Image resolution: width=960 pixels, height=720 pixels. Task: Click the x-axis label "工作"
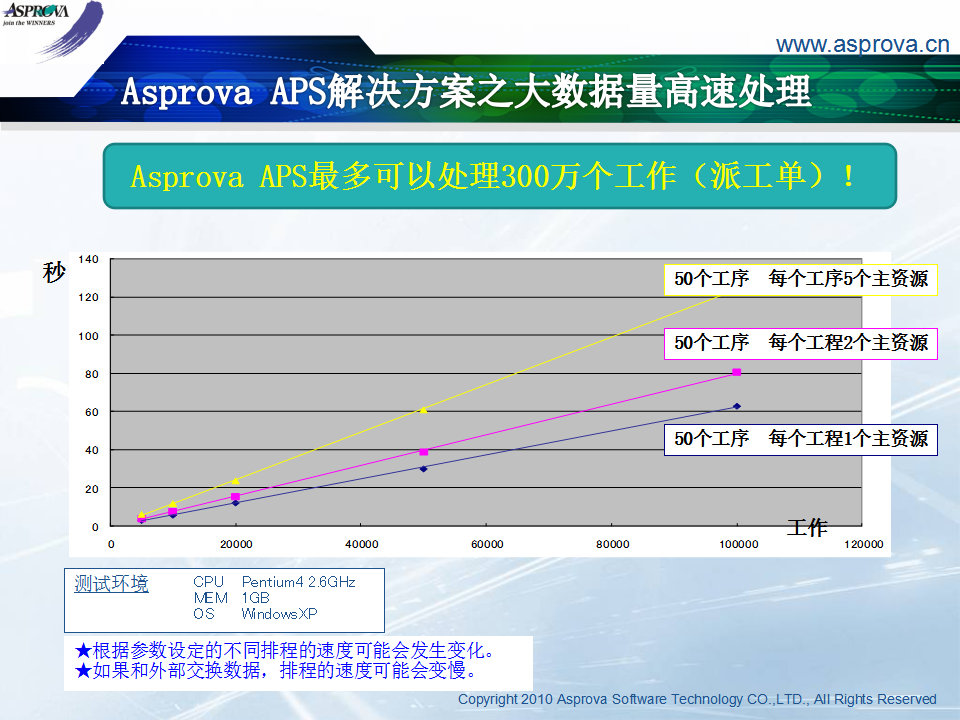click(x=807, y=527)
